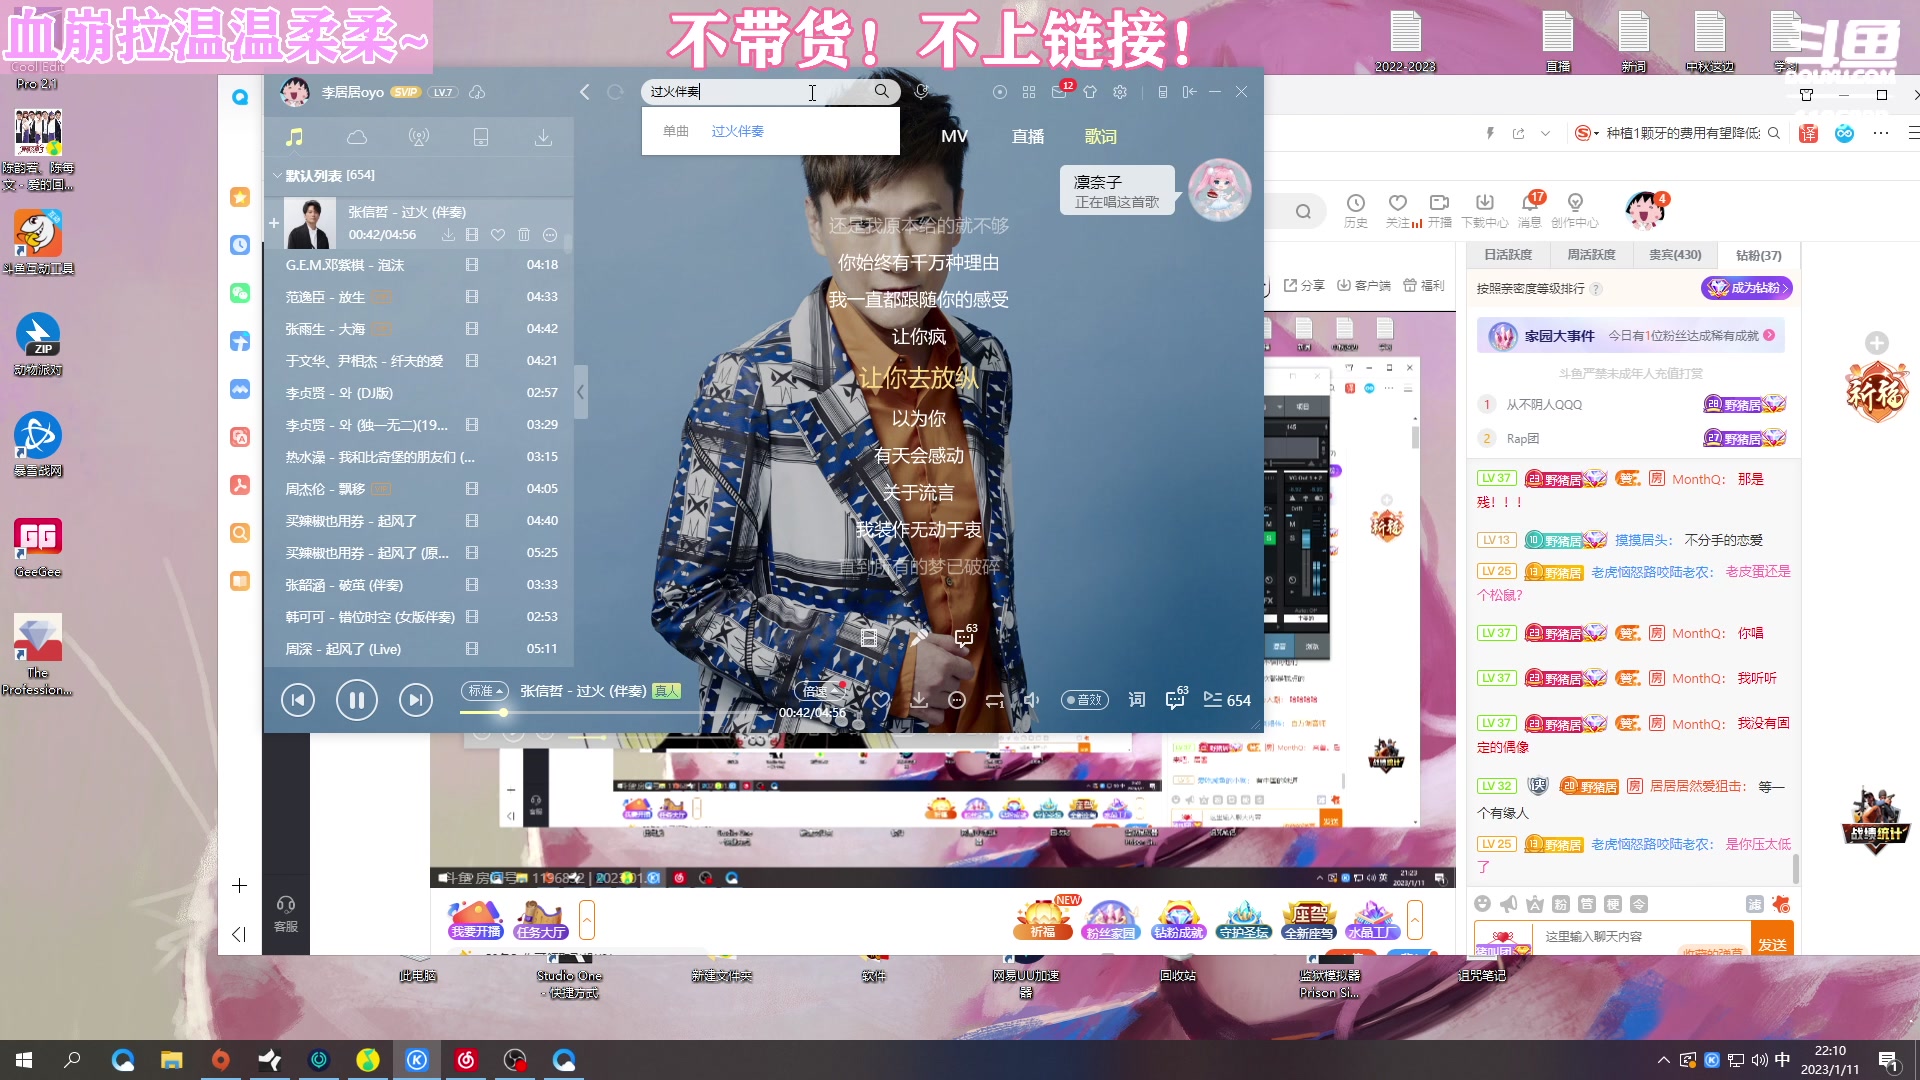Image resolution: width=1920 pixels, height=1080 pixels.
Task: Click the chat input box 这里输入聊天内容
Action: tap(1640, 937)
